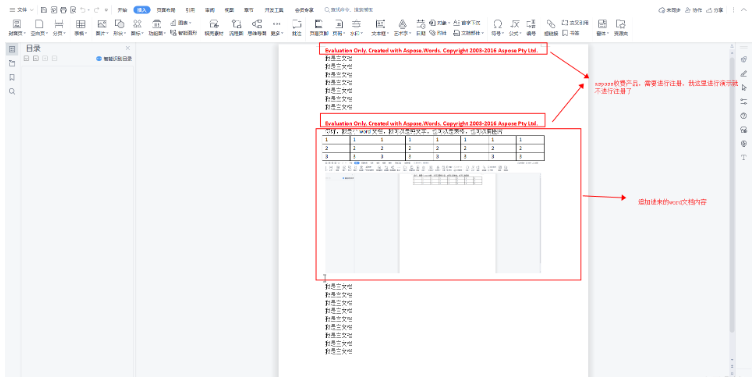The image size is (754, 377).
Task: Click the magnifier search icon in left sidebar
Action: coord(12,91)
